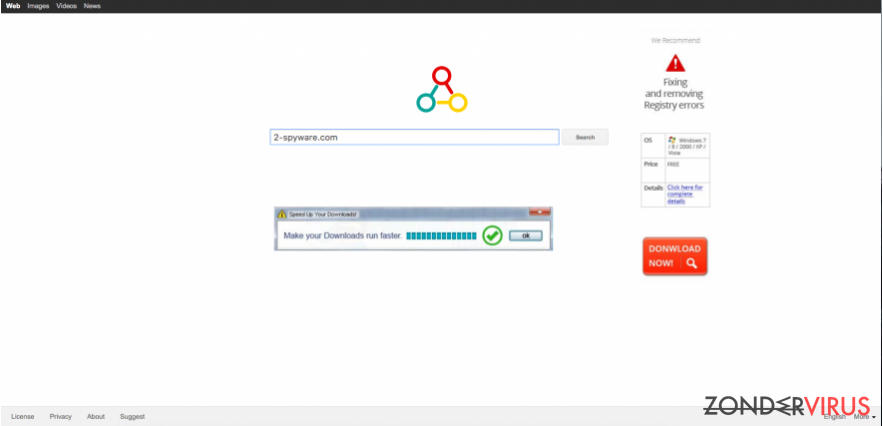Image resolution: width=883 pixels, height=426 pixels.
Task: Click the yellow warning icon in popup title
Action: [x=282, y=214]
